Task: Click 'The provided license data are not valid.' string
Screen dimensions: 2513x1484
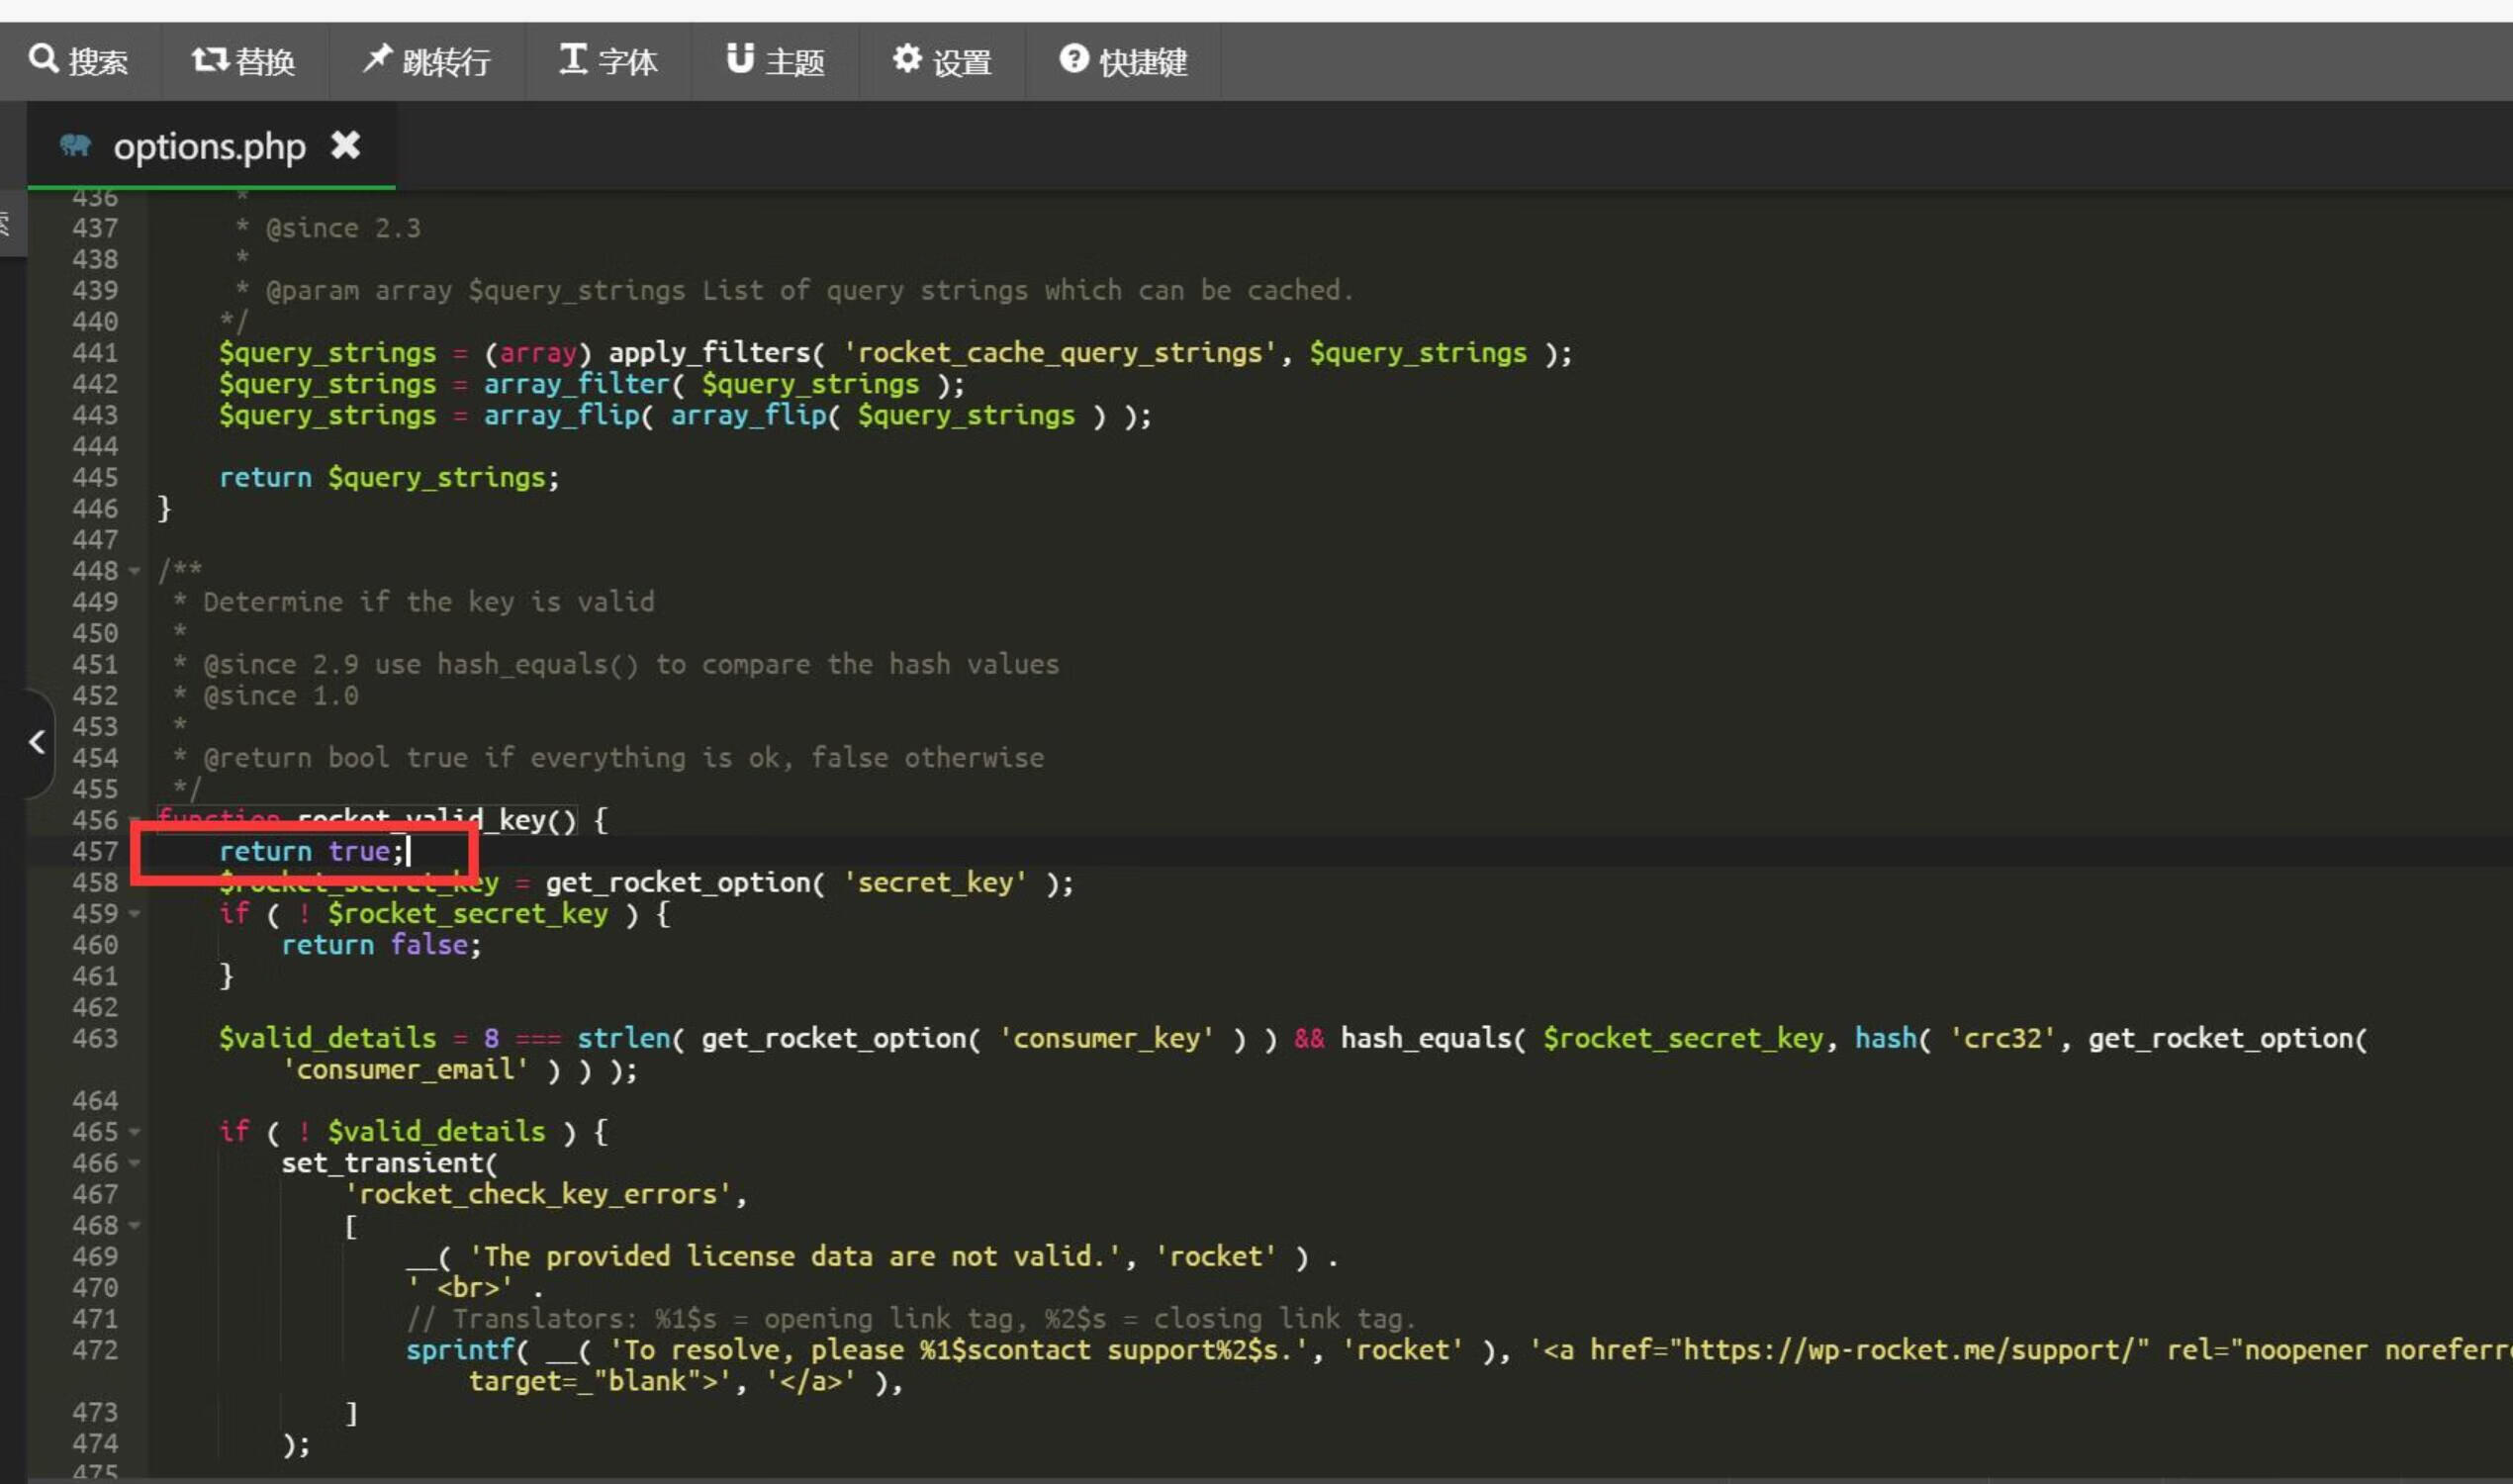Action: pos(794,1257)
